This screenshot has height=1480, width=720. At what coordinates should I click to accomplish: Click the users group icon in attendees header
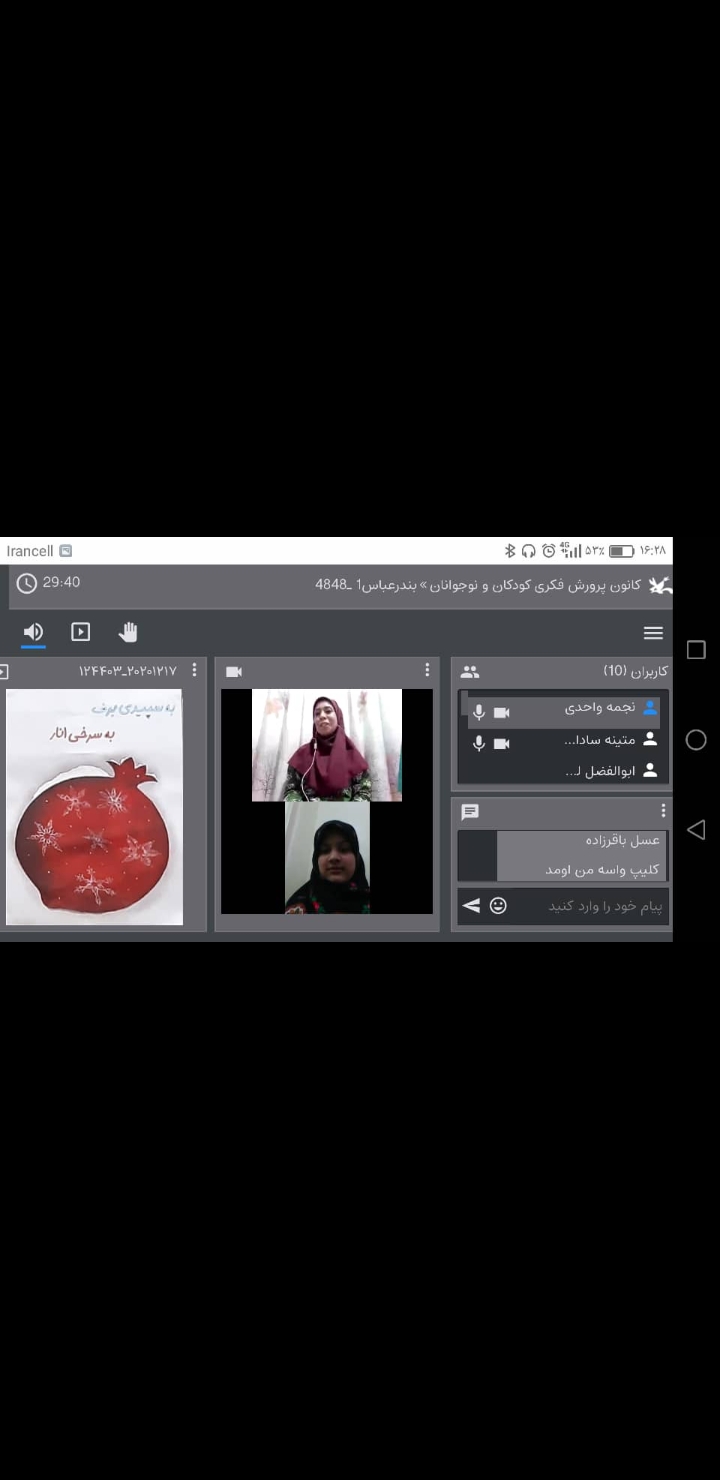[470, 672]
